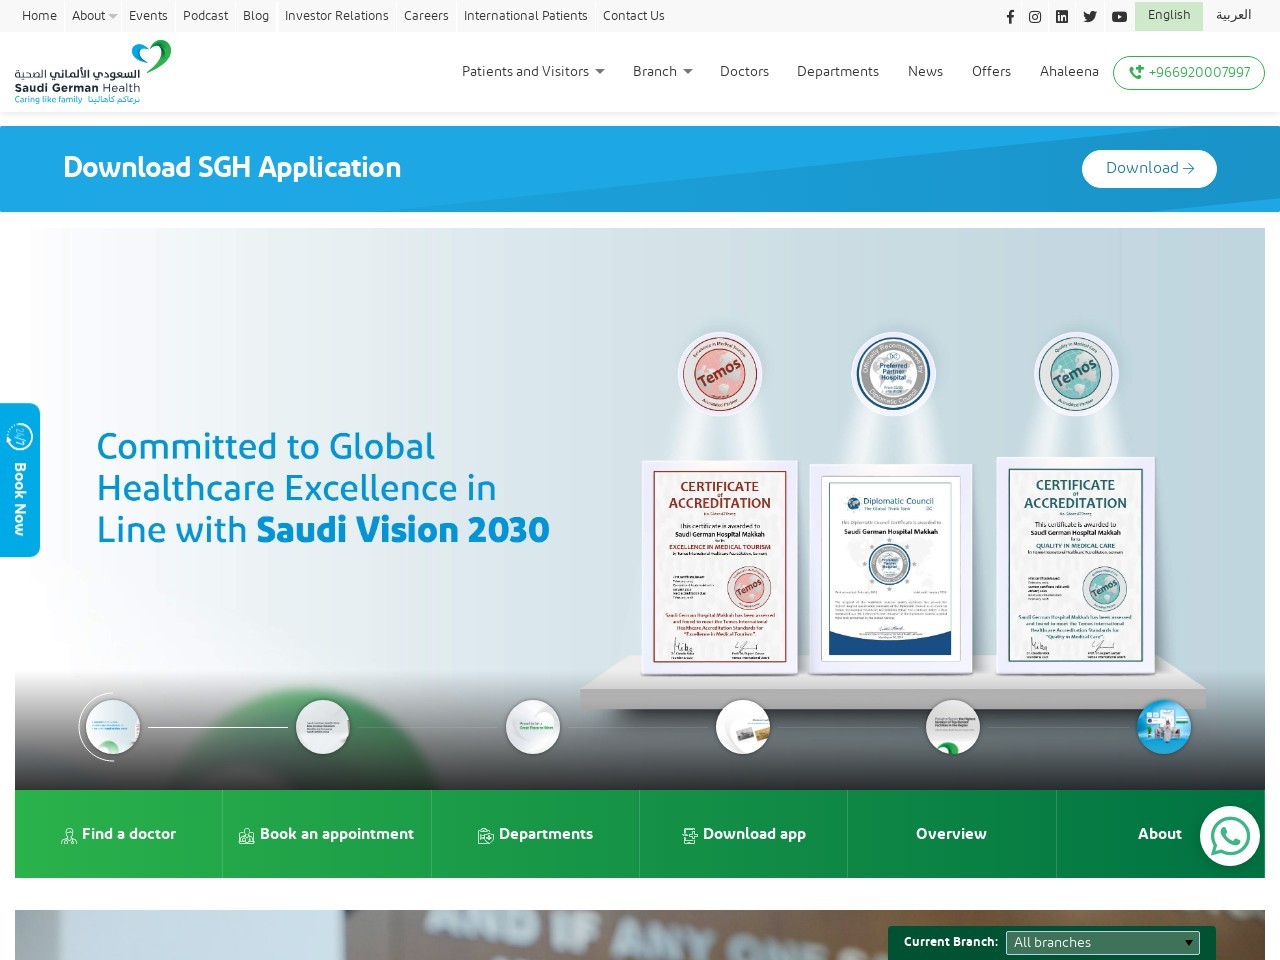Call the +966920007997 phone button

click(x=1189, y=73)
